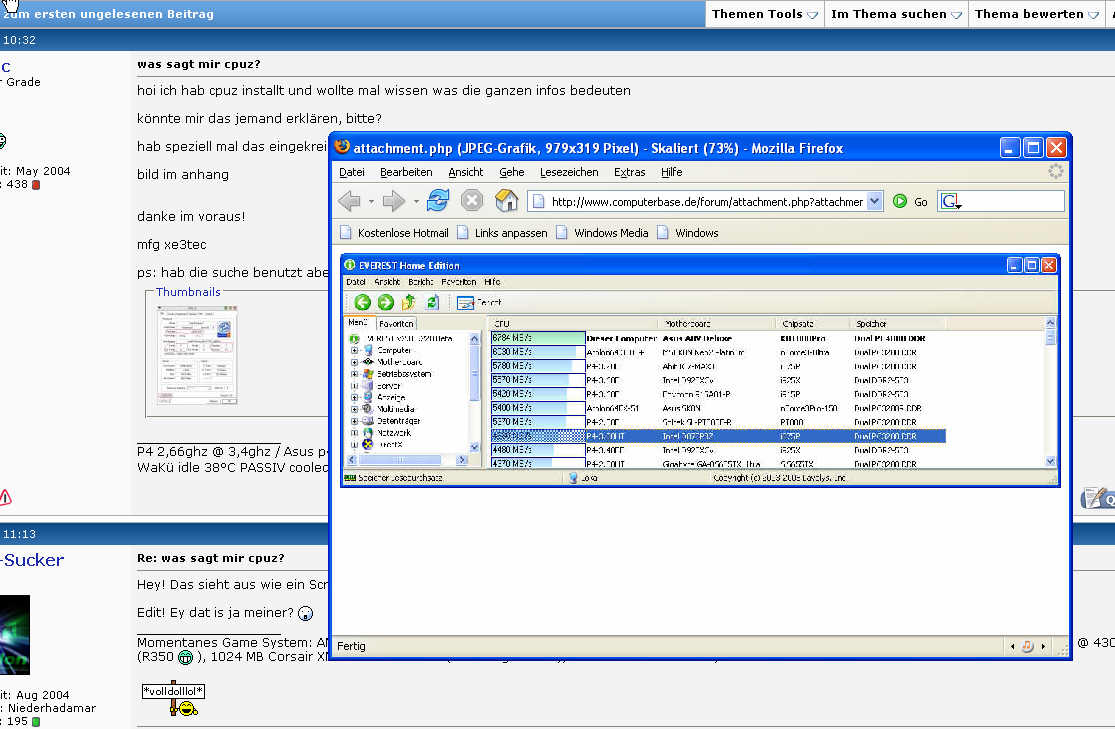Go to the Firefox Home page icon
This screenshot has height=729, width=1115.
506,201
